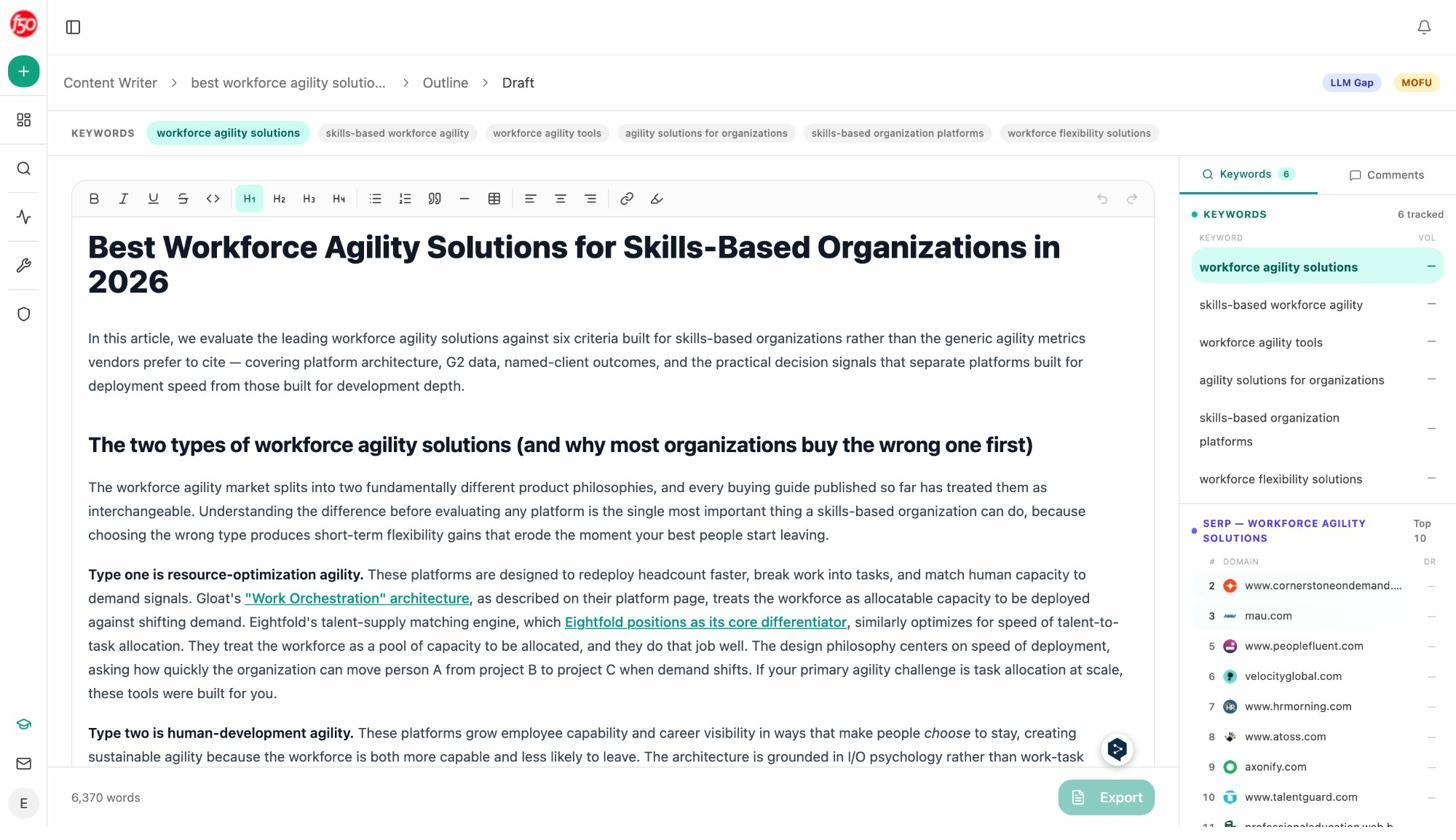Screen dimensions: 1456x840
Task: Toggle bold formatting in the editor toolbar
Action: 93,198
